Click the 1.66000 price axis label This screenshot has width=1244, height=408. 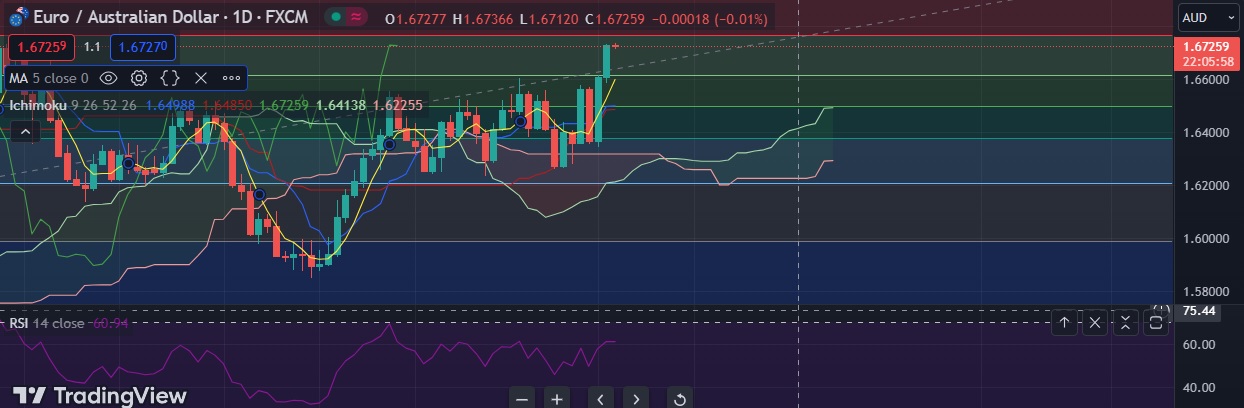coord(1204,79)
